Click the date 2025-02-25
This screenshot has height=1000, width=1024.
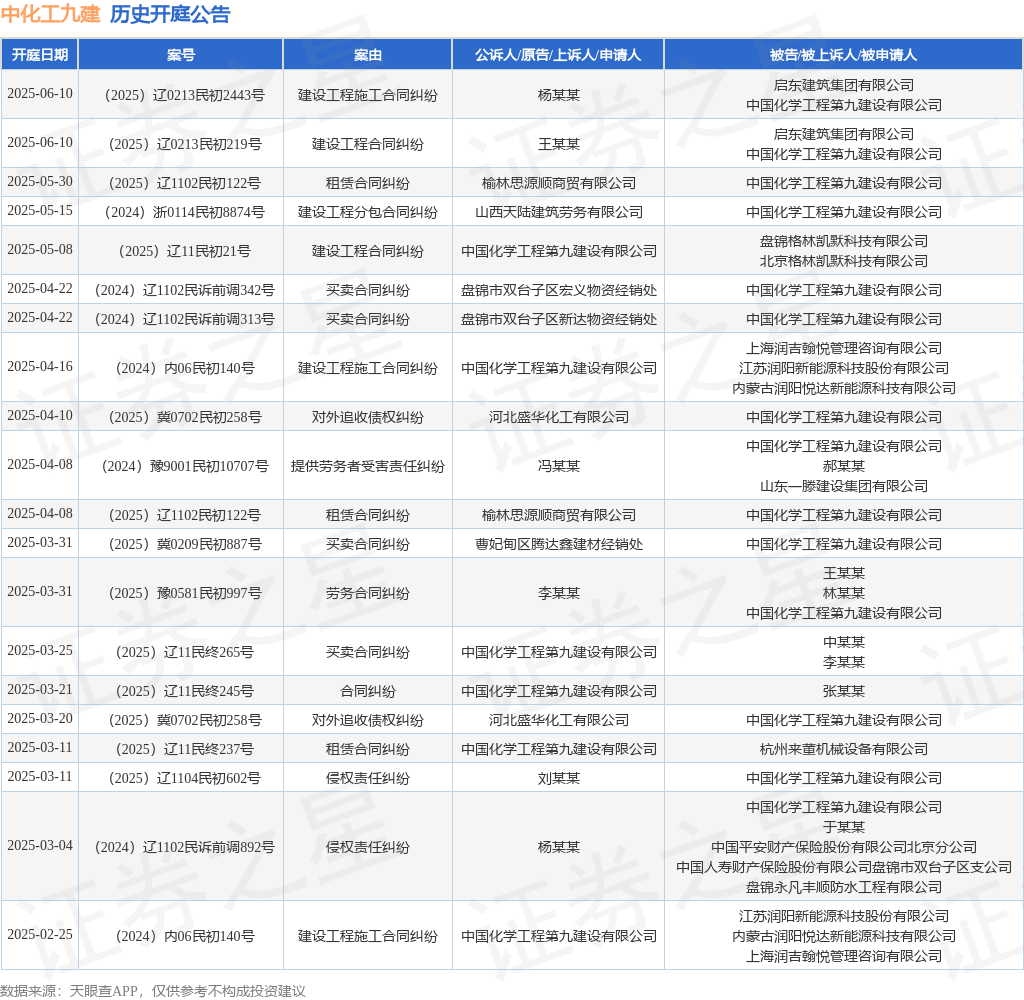[x=40, y=935]
